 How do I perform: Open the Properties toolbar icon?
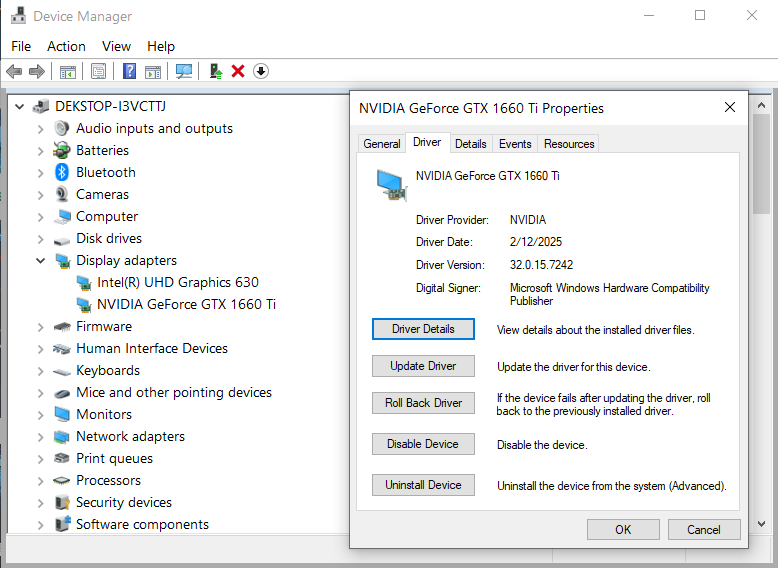pyautogui.click(x=98, y=71)
